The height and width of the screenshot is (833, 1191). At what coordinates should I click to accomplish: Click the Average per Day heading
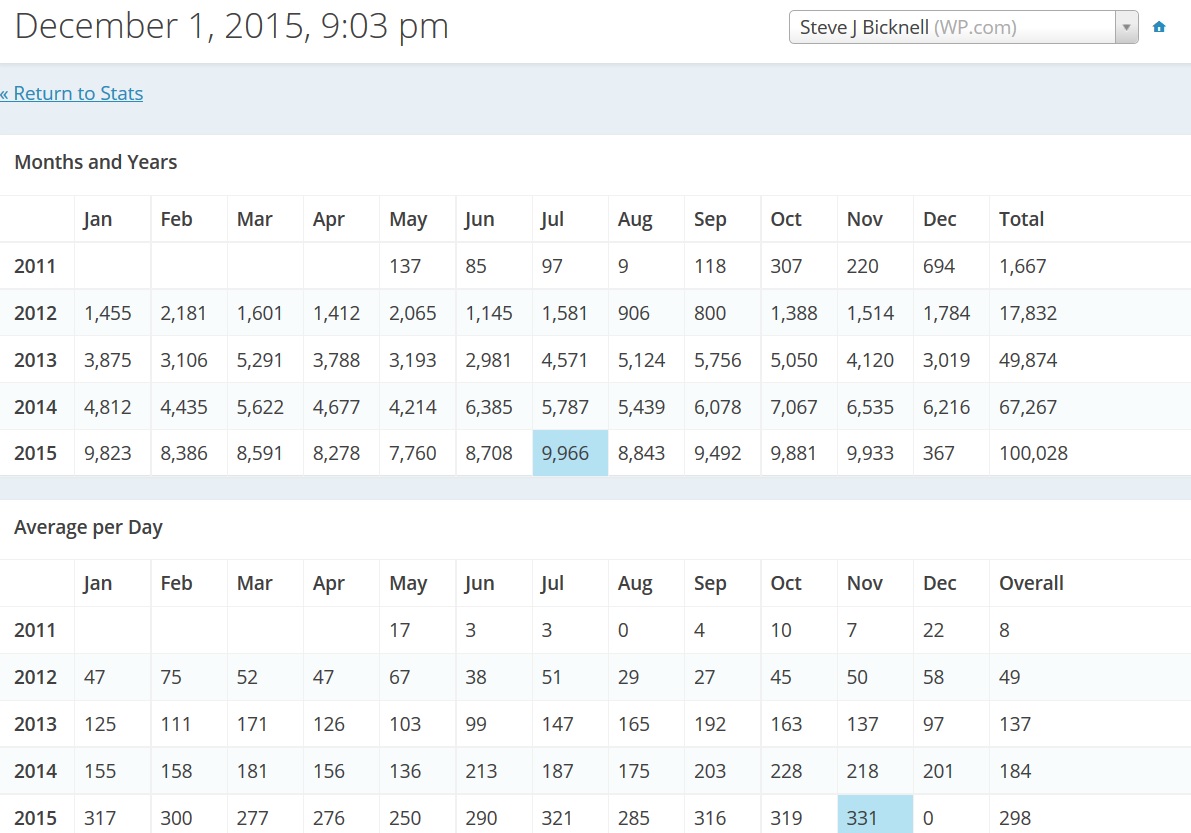click(x=88, y=527)
